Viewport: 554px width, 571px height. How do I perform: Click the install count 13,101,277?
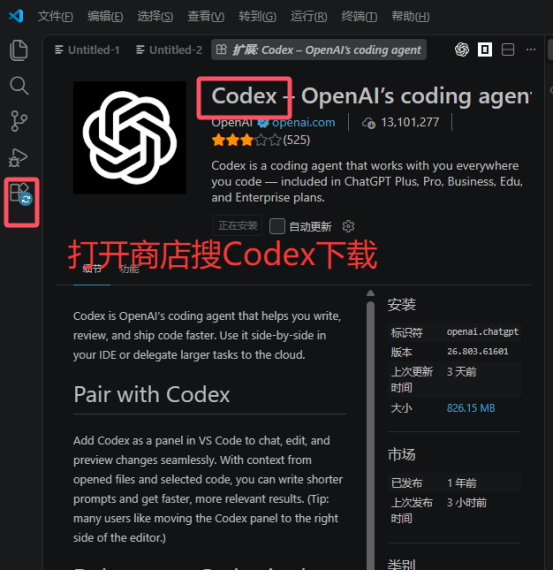(x=410, y=122)
